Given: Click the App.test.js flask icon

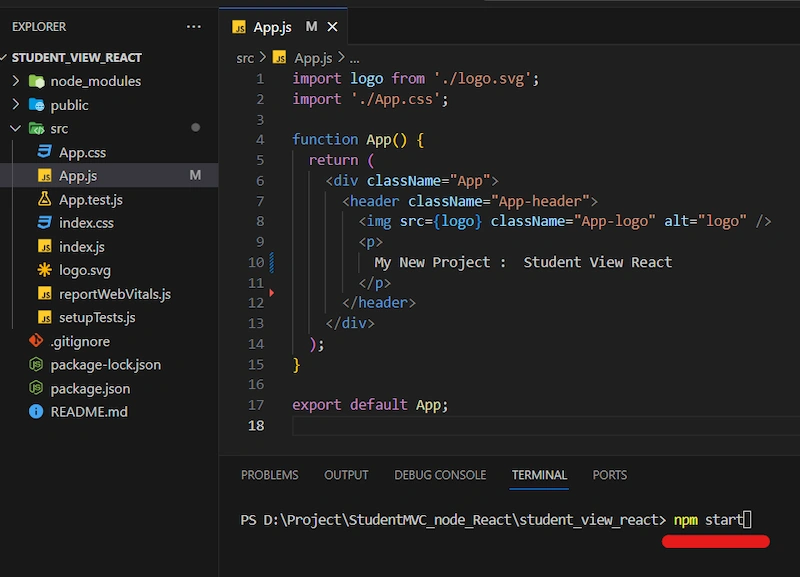Looking at the screenshot, I should pos(44,199).
